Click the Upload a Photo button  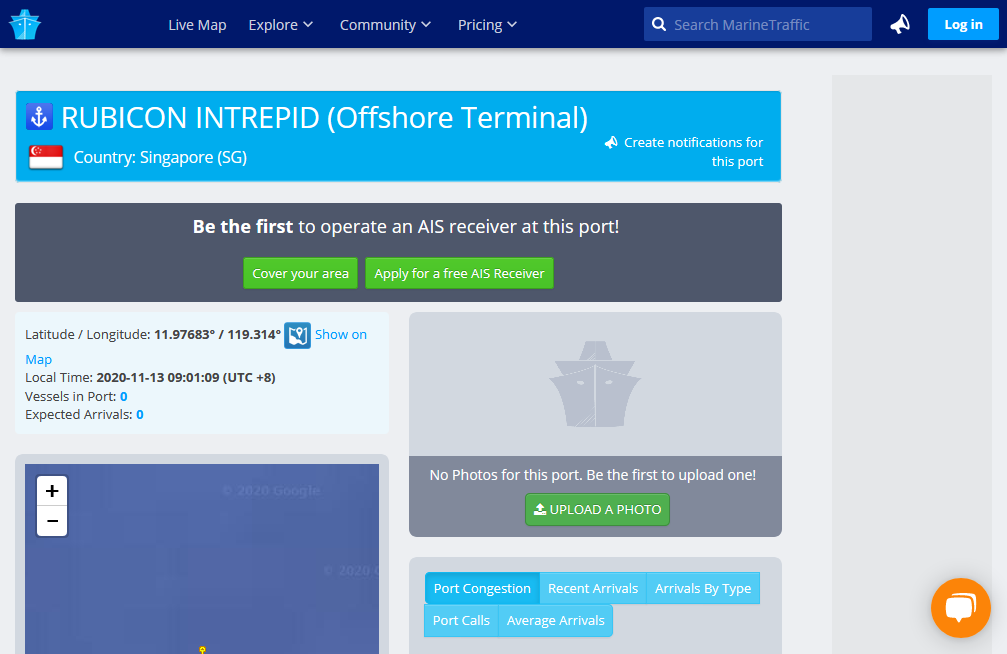(597, 509)
